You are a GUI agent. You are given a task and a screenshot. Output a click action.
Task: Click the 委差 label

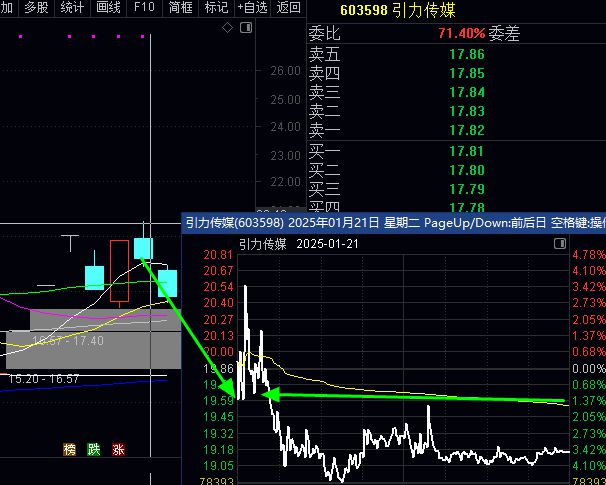click(x=504, y=33)
